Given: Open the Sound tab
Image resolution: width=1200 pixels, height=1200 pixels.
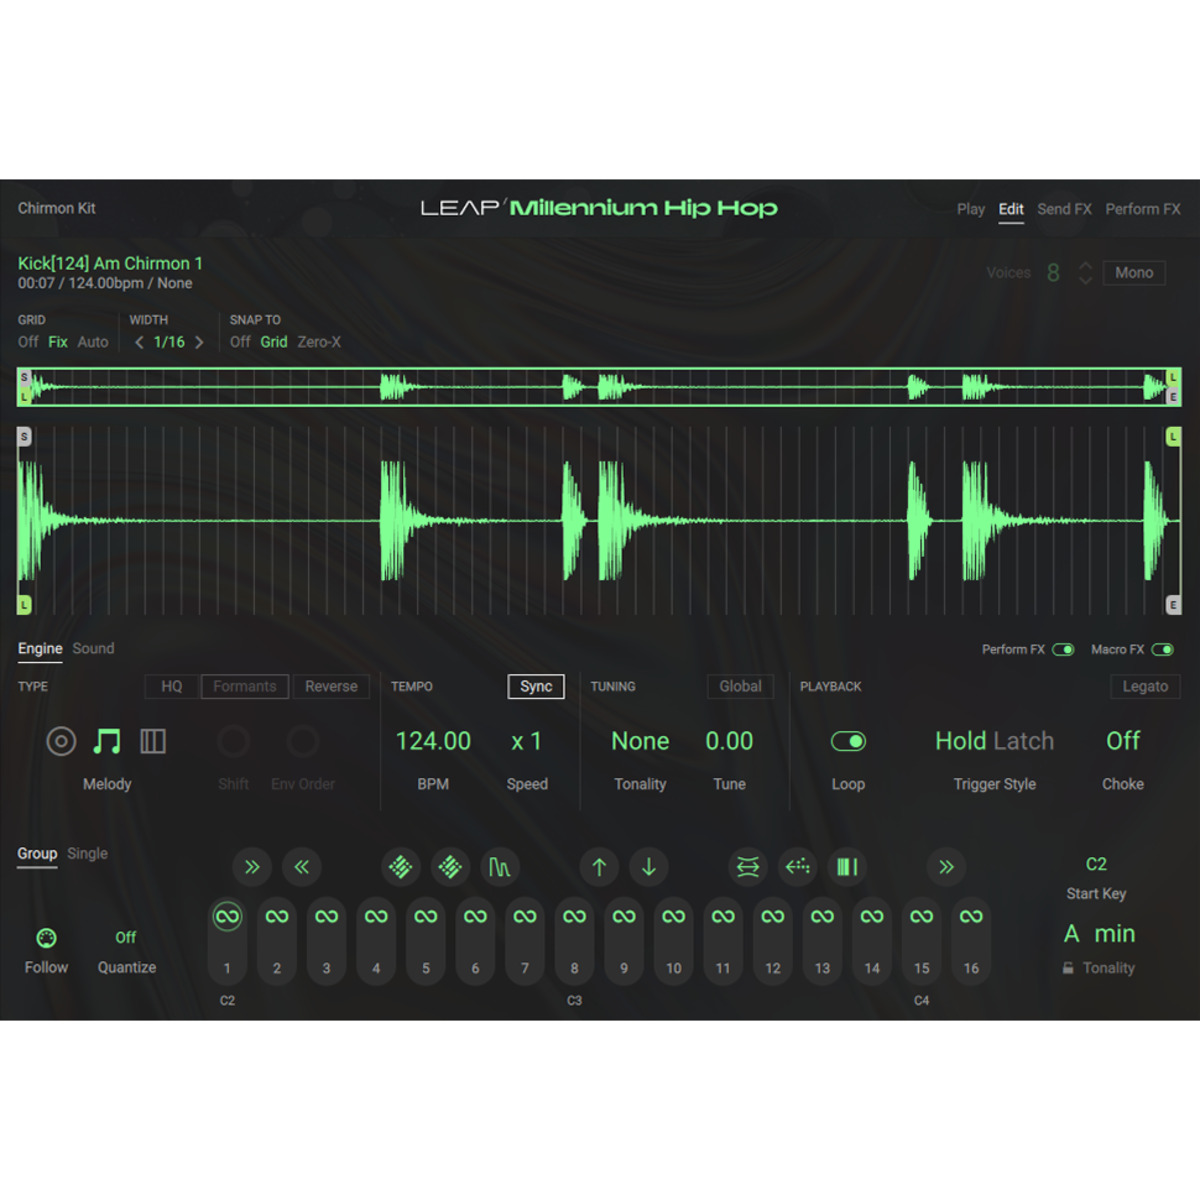Looking at the screenshot, I should coord(93,649).
